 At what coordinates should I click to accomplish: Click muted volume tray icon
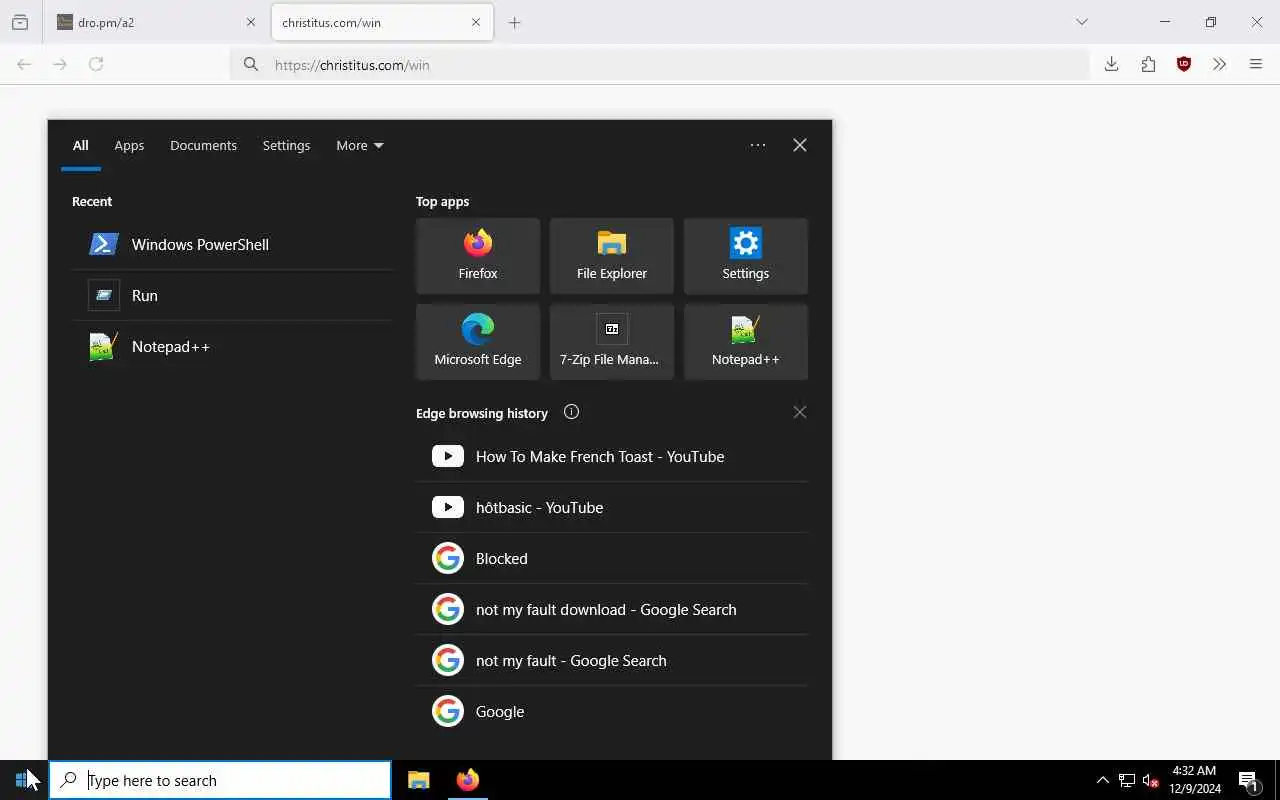(x=1150, y=780)
